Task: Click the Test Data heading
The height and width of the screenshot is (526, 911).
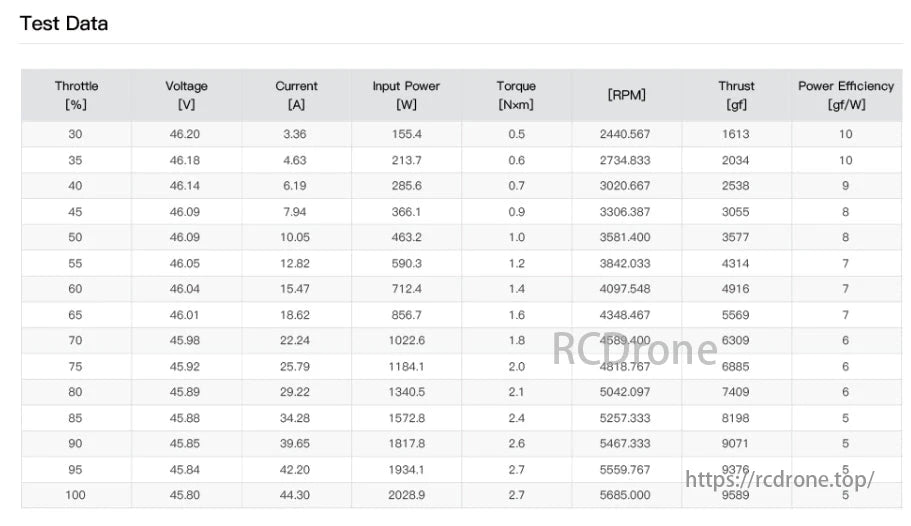Action: pos(64,23)
